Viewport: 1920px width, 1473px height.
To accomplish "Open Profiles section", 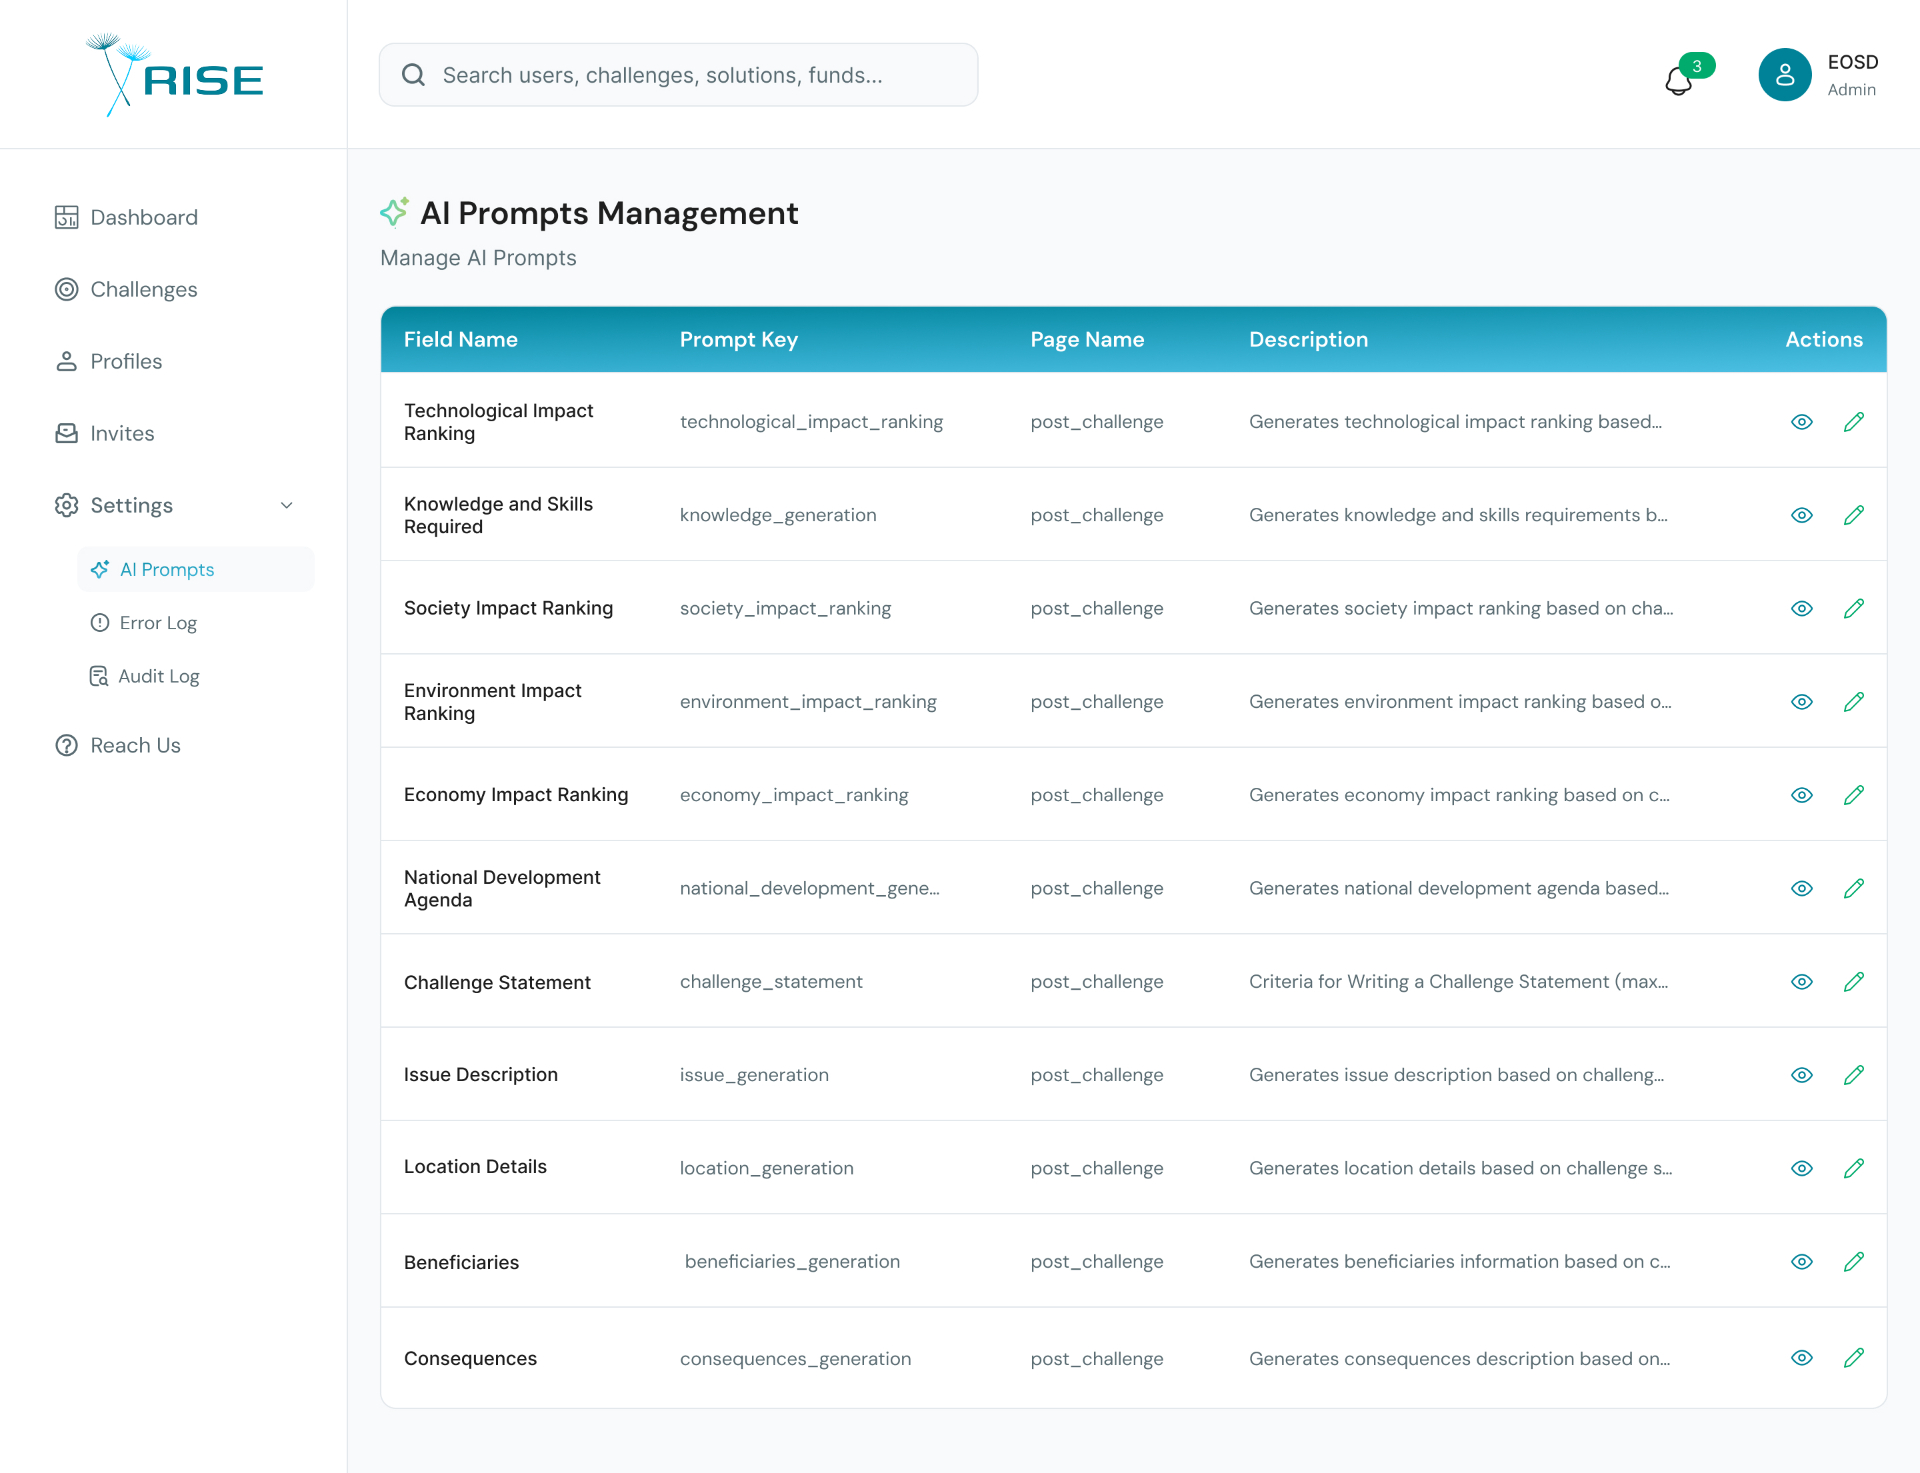I will tap(108, 361).
